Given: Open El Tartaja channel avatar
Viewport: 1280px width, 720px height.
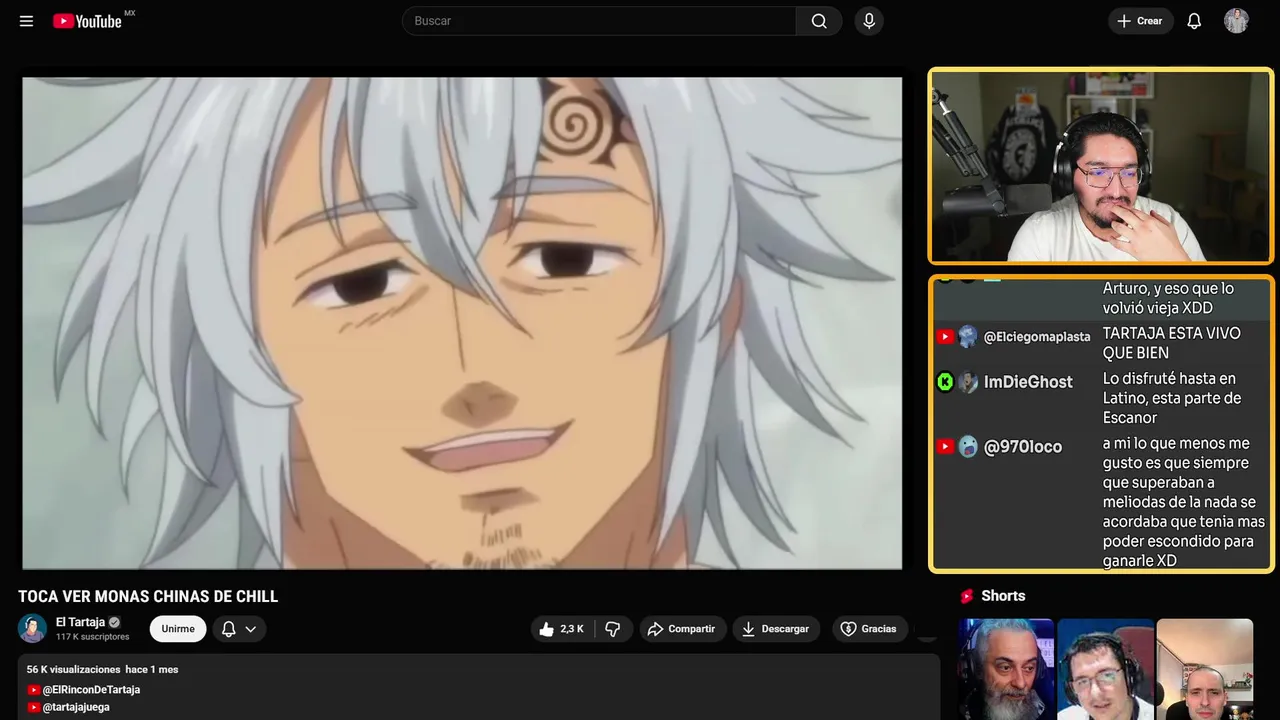Looking at the screenshot, I should pos(33,628).
